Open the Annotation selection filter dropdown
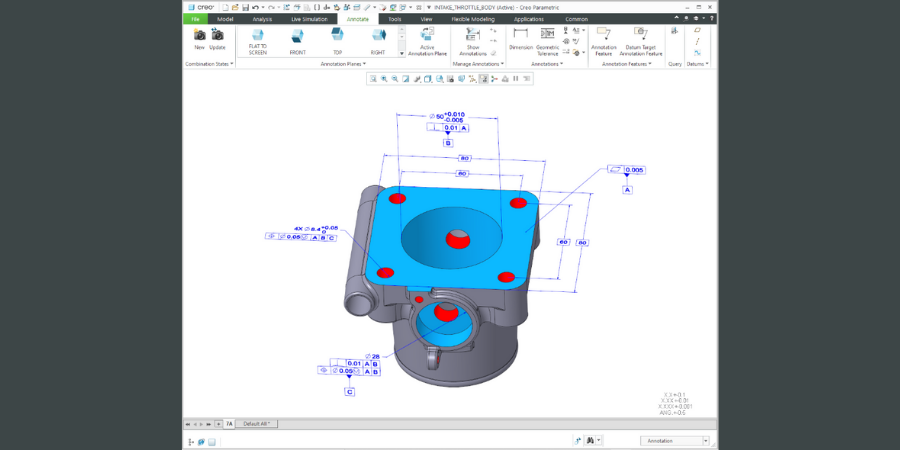Image resolution: width=900 pixels, height=450 pixels. tap(705, 440)
